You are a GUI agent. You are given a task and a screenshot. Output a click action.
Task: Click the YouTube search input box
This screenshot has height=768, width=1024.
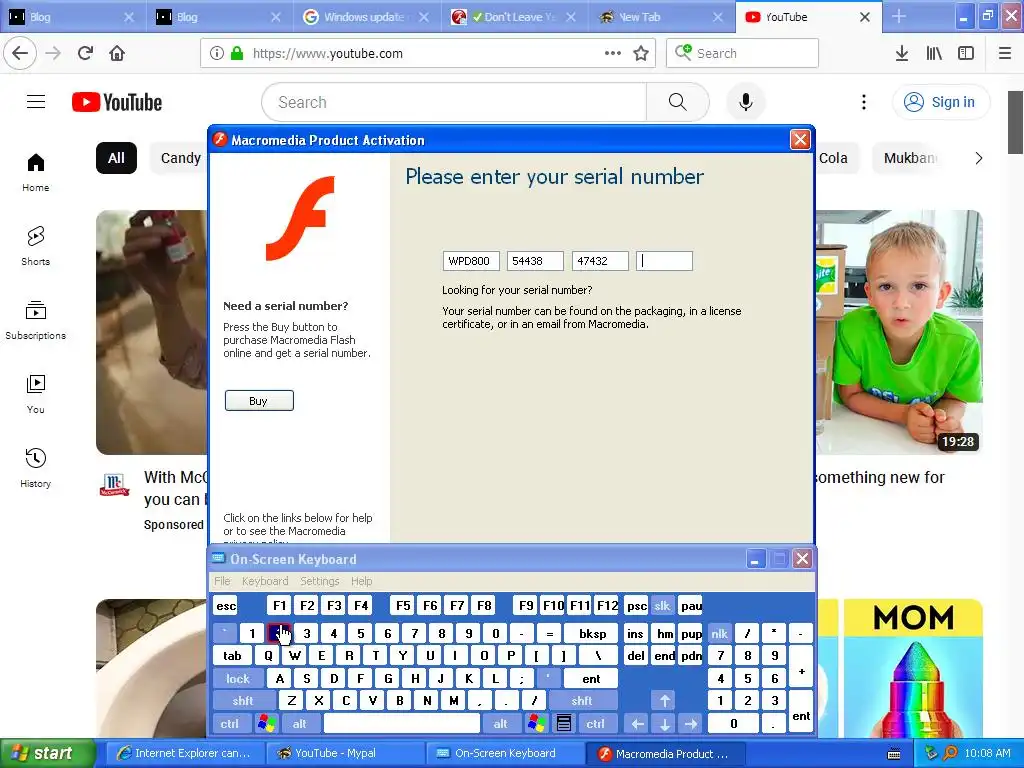pos(455,102)
